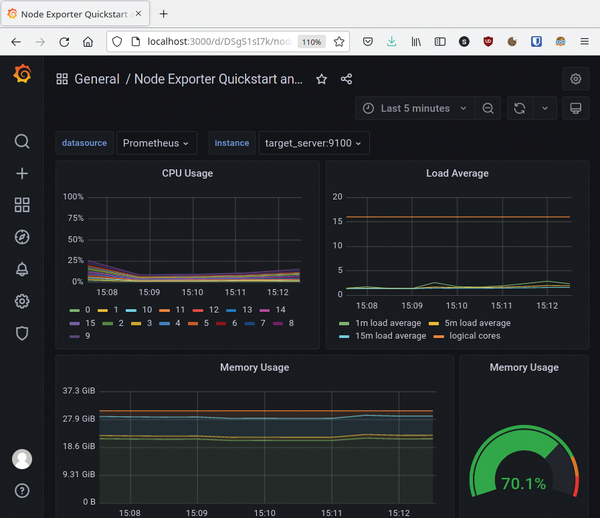Open CPU Usage panel title menu
This screenshot has height=518, width=600.
(x=187, y=173)
